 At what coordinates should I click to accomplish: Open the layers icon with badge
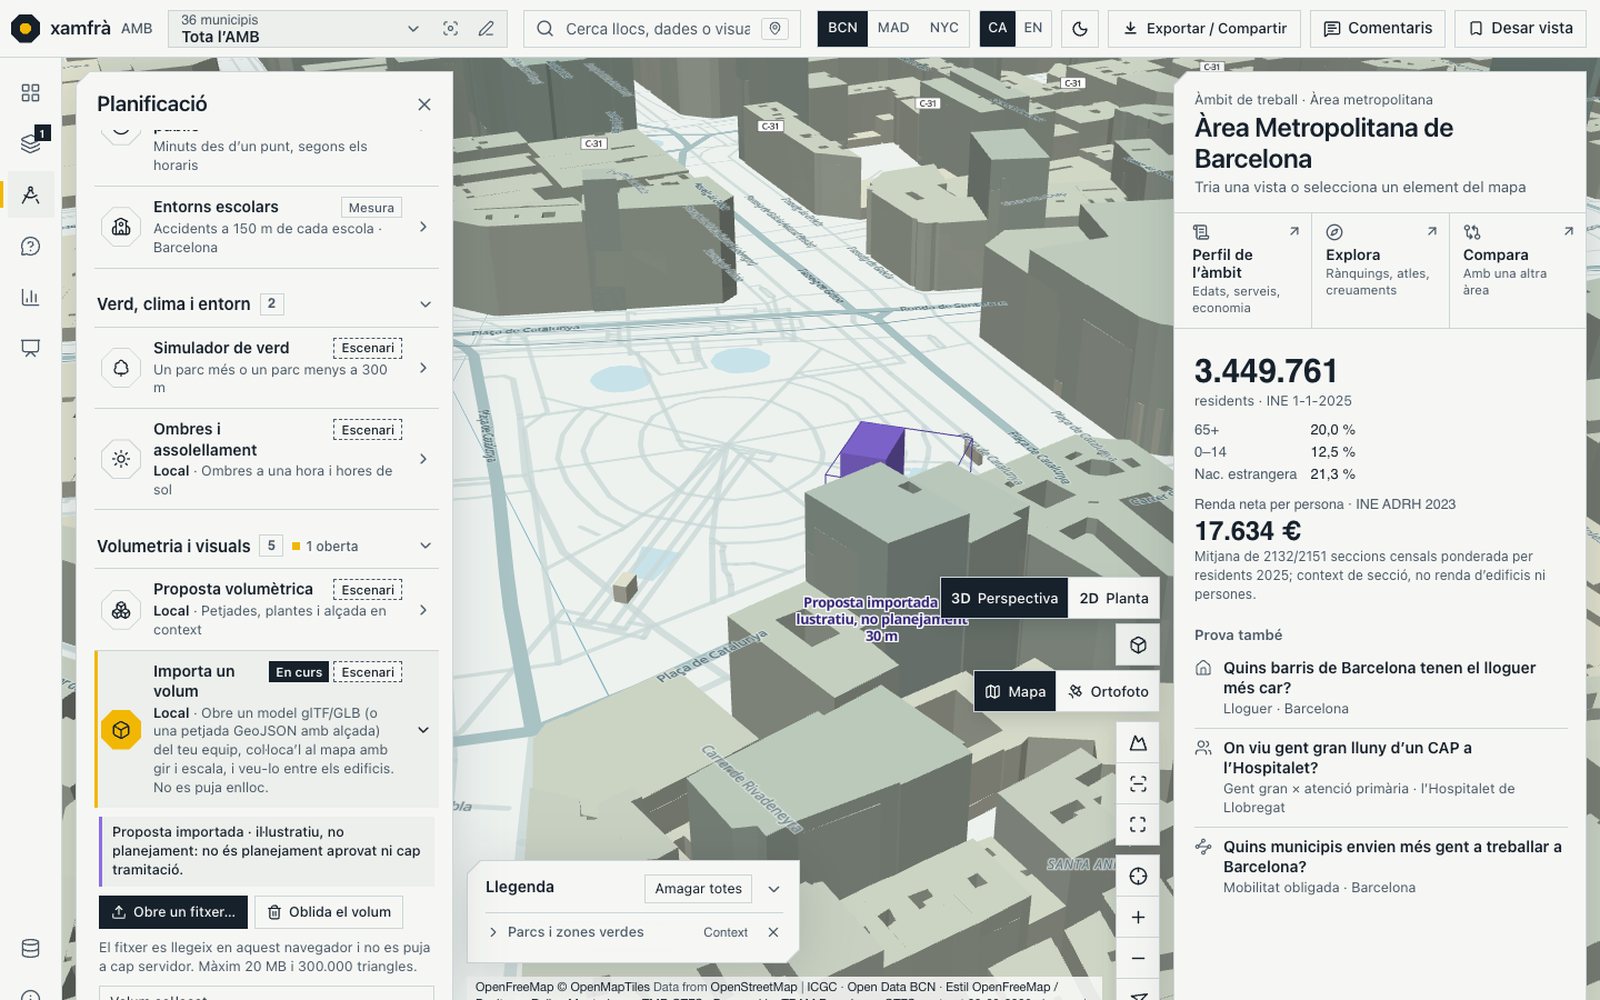pyautogui.click(x=30, y=143)
